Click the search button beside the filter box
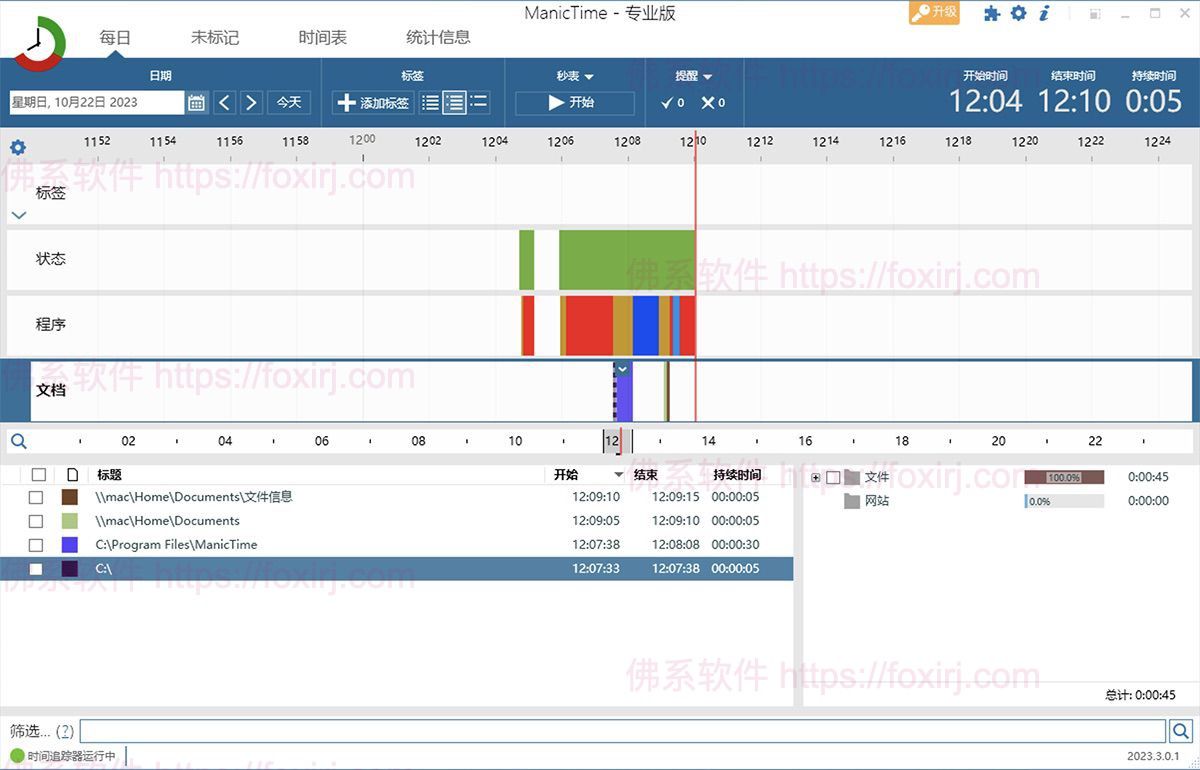 point(1180,731)
